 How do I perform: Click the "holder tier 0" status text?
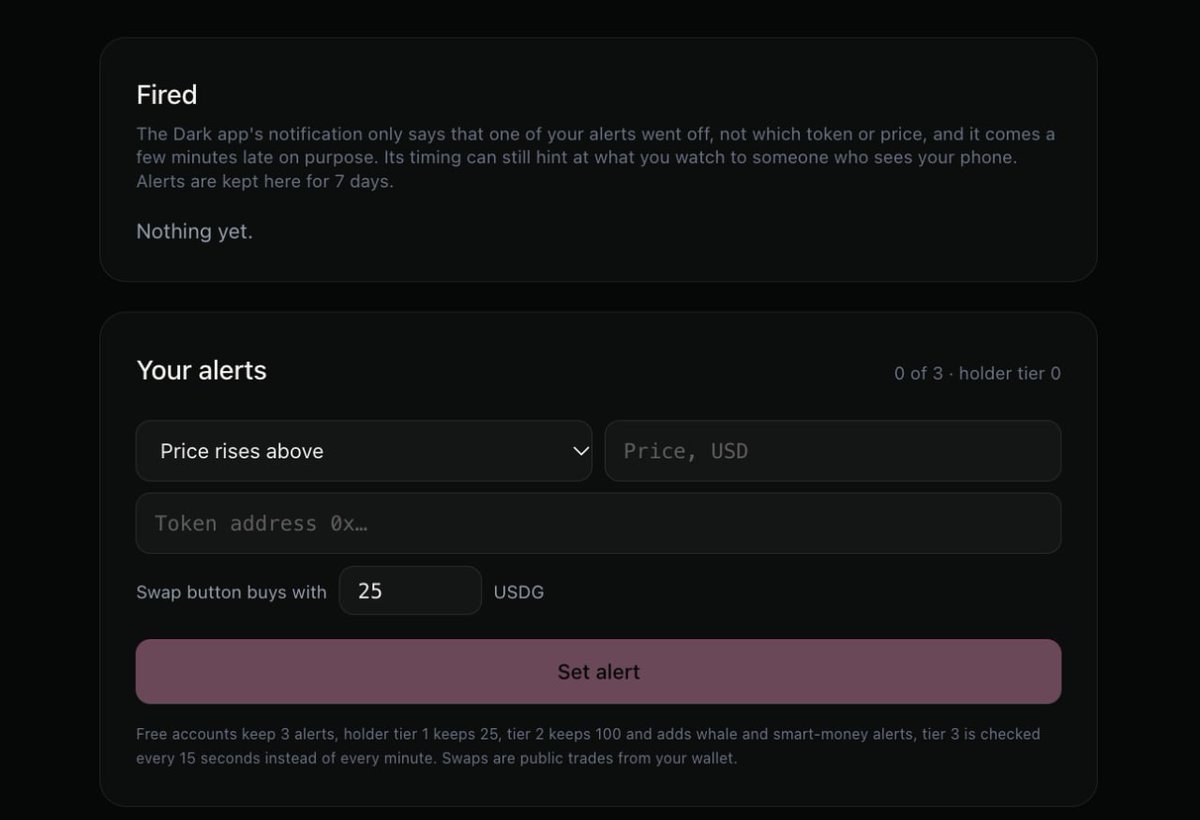1010,373
